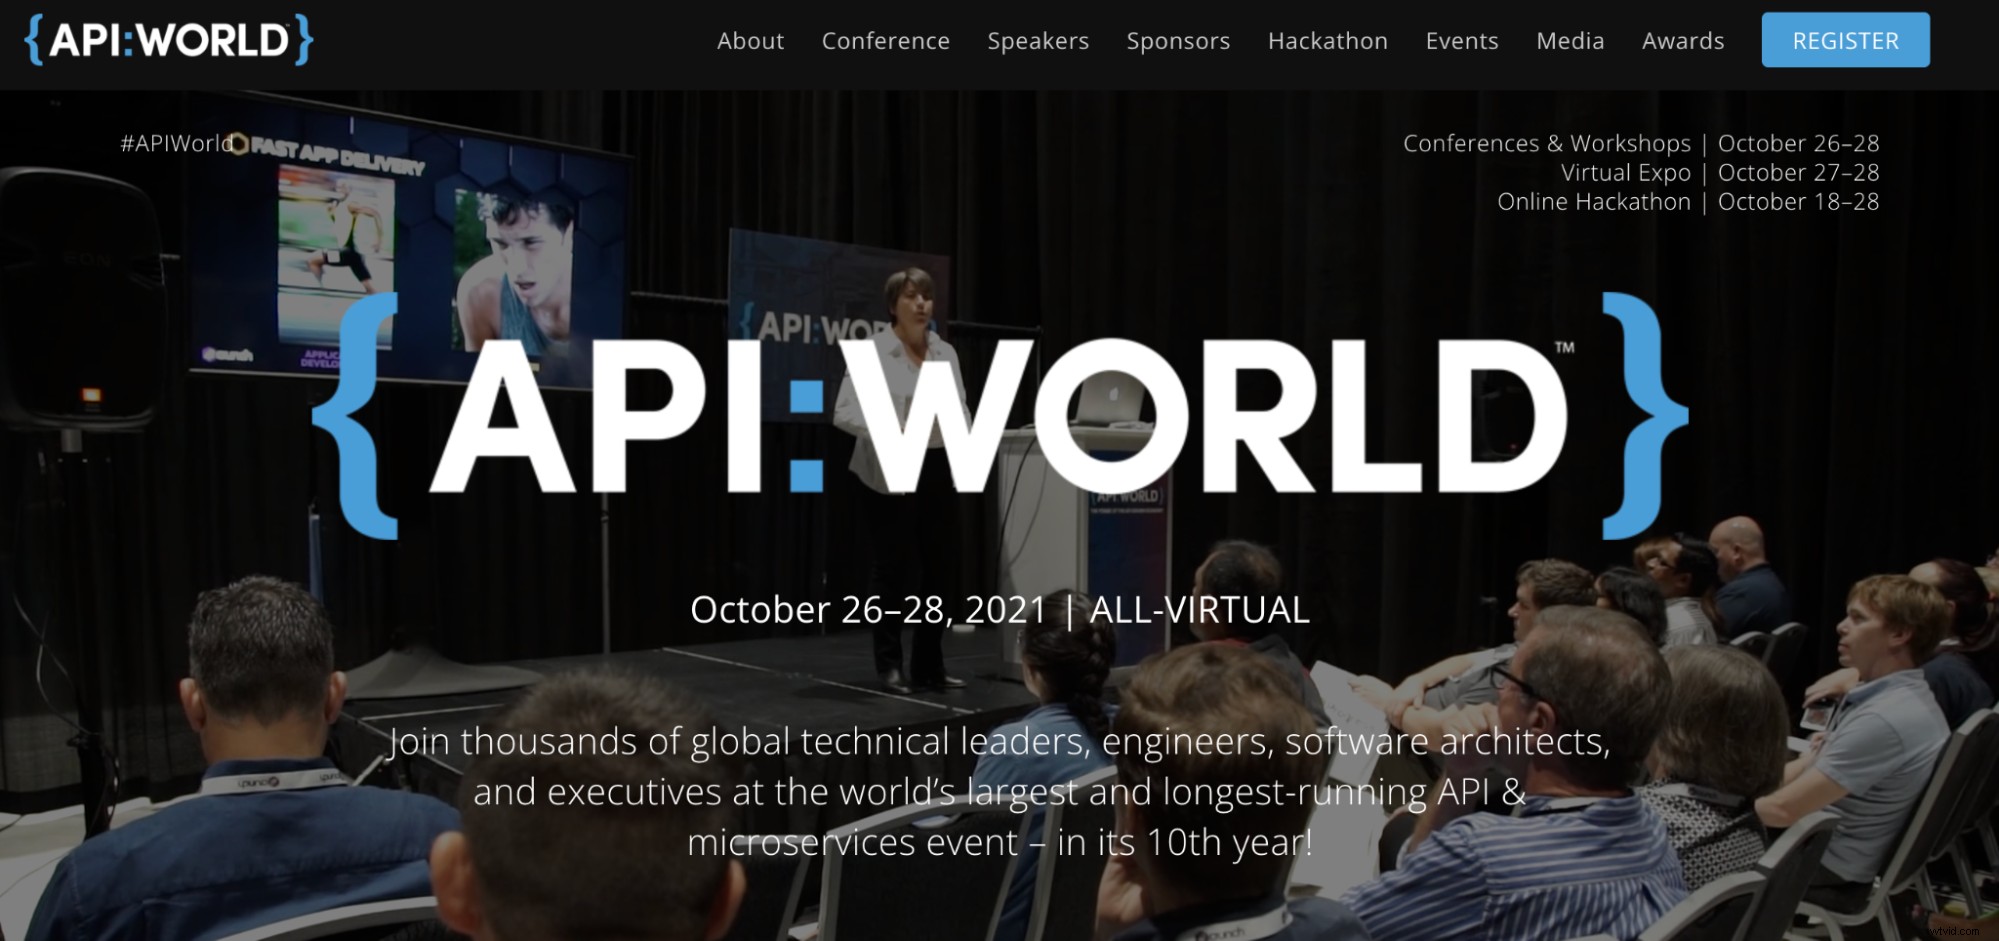Click the October 26–28, 2021 ALL-VIRTUAL text

[x=1000, y=608]
